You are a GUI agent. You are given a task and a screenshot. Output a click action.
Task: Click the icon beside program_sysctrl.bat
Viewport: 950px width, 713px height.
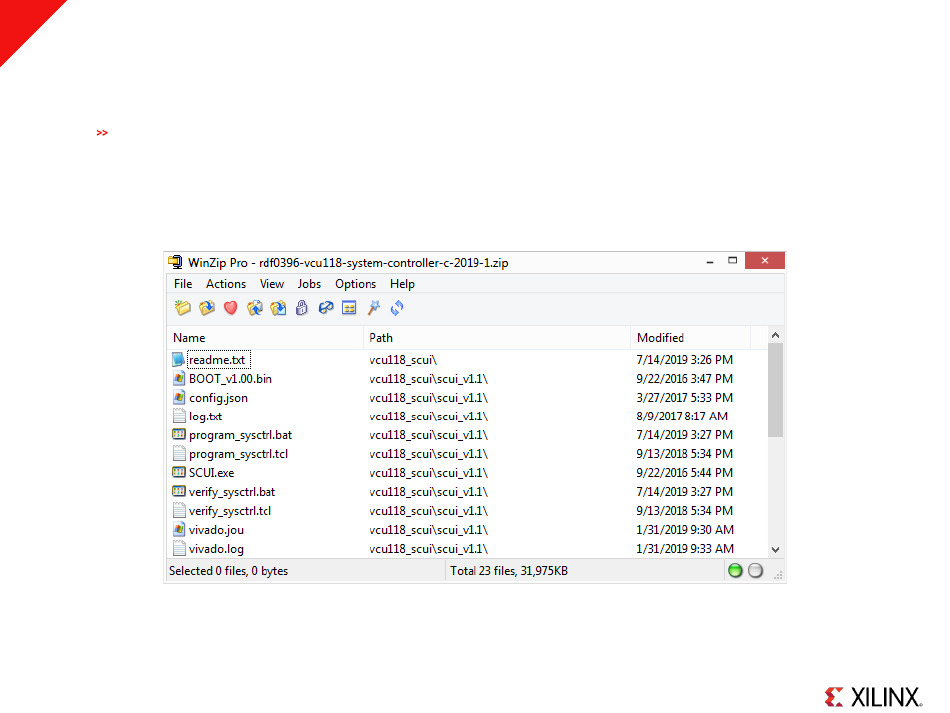[x=179, y=434]
